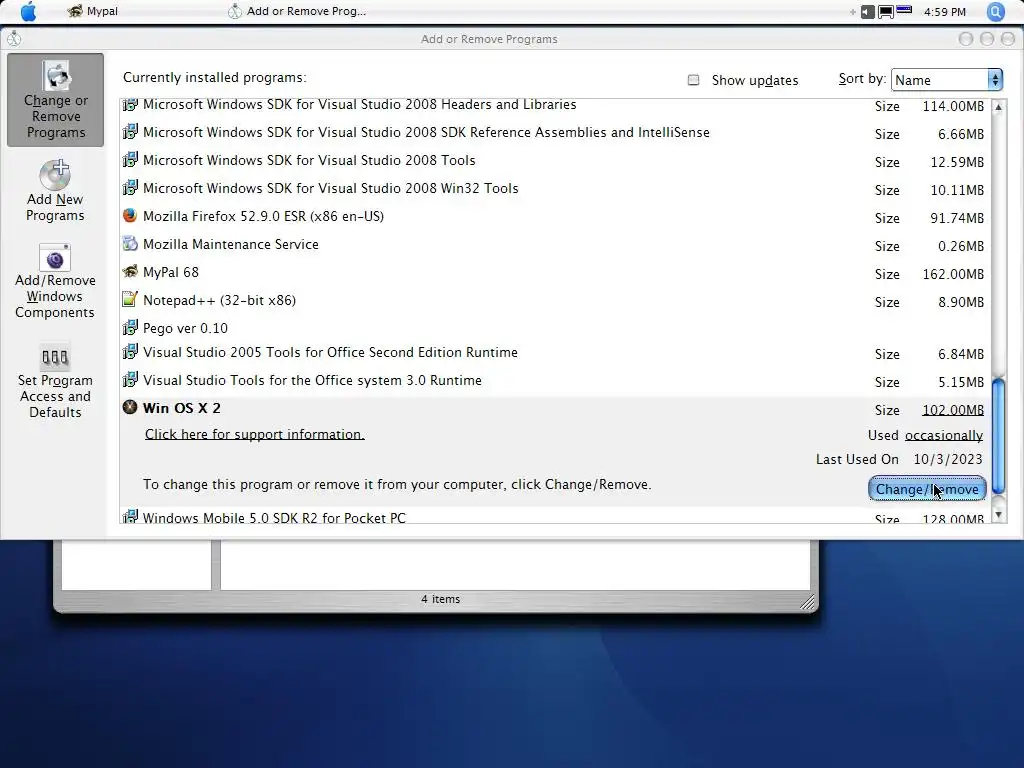
Task: Open the Sort by Name dropdown
Action: coord(946,80)
